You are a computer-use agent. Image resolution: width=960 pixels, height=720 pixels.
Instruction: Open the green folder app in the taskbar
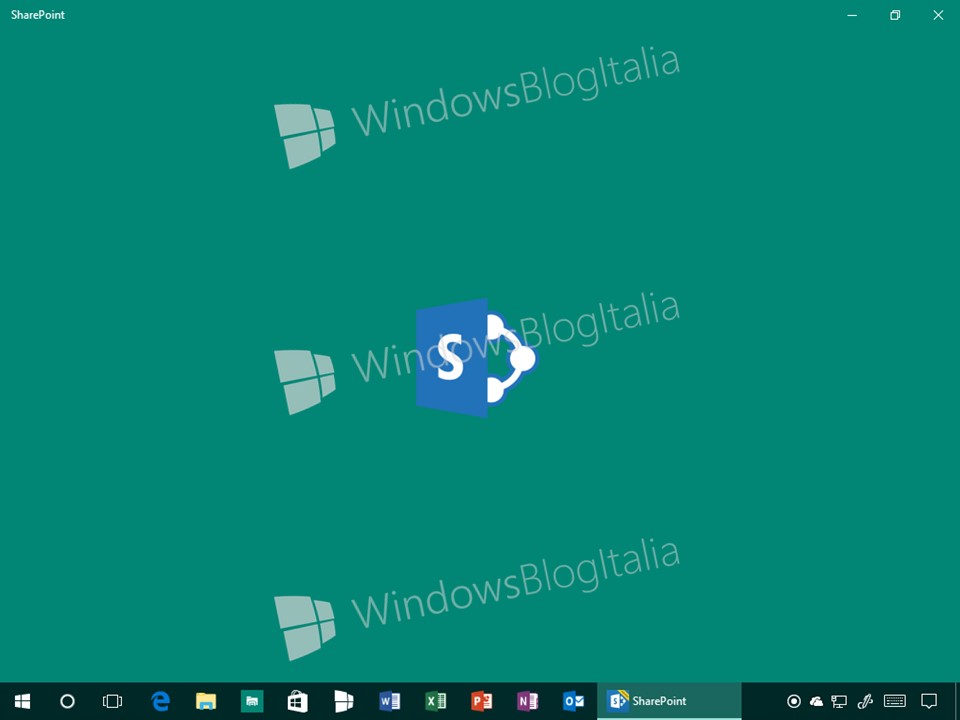(x=252, y=701)
